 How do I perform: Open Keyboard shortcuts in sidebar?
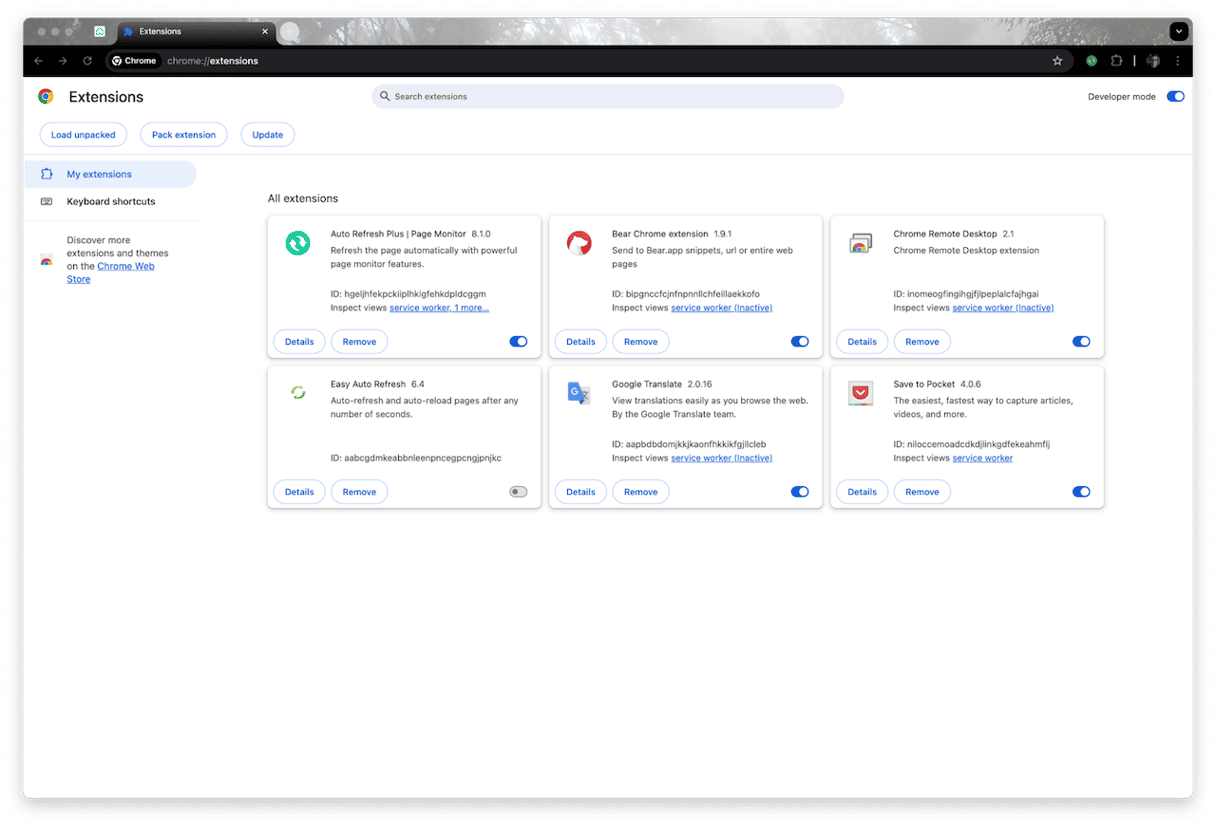(x=111, y=202)
